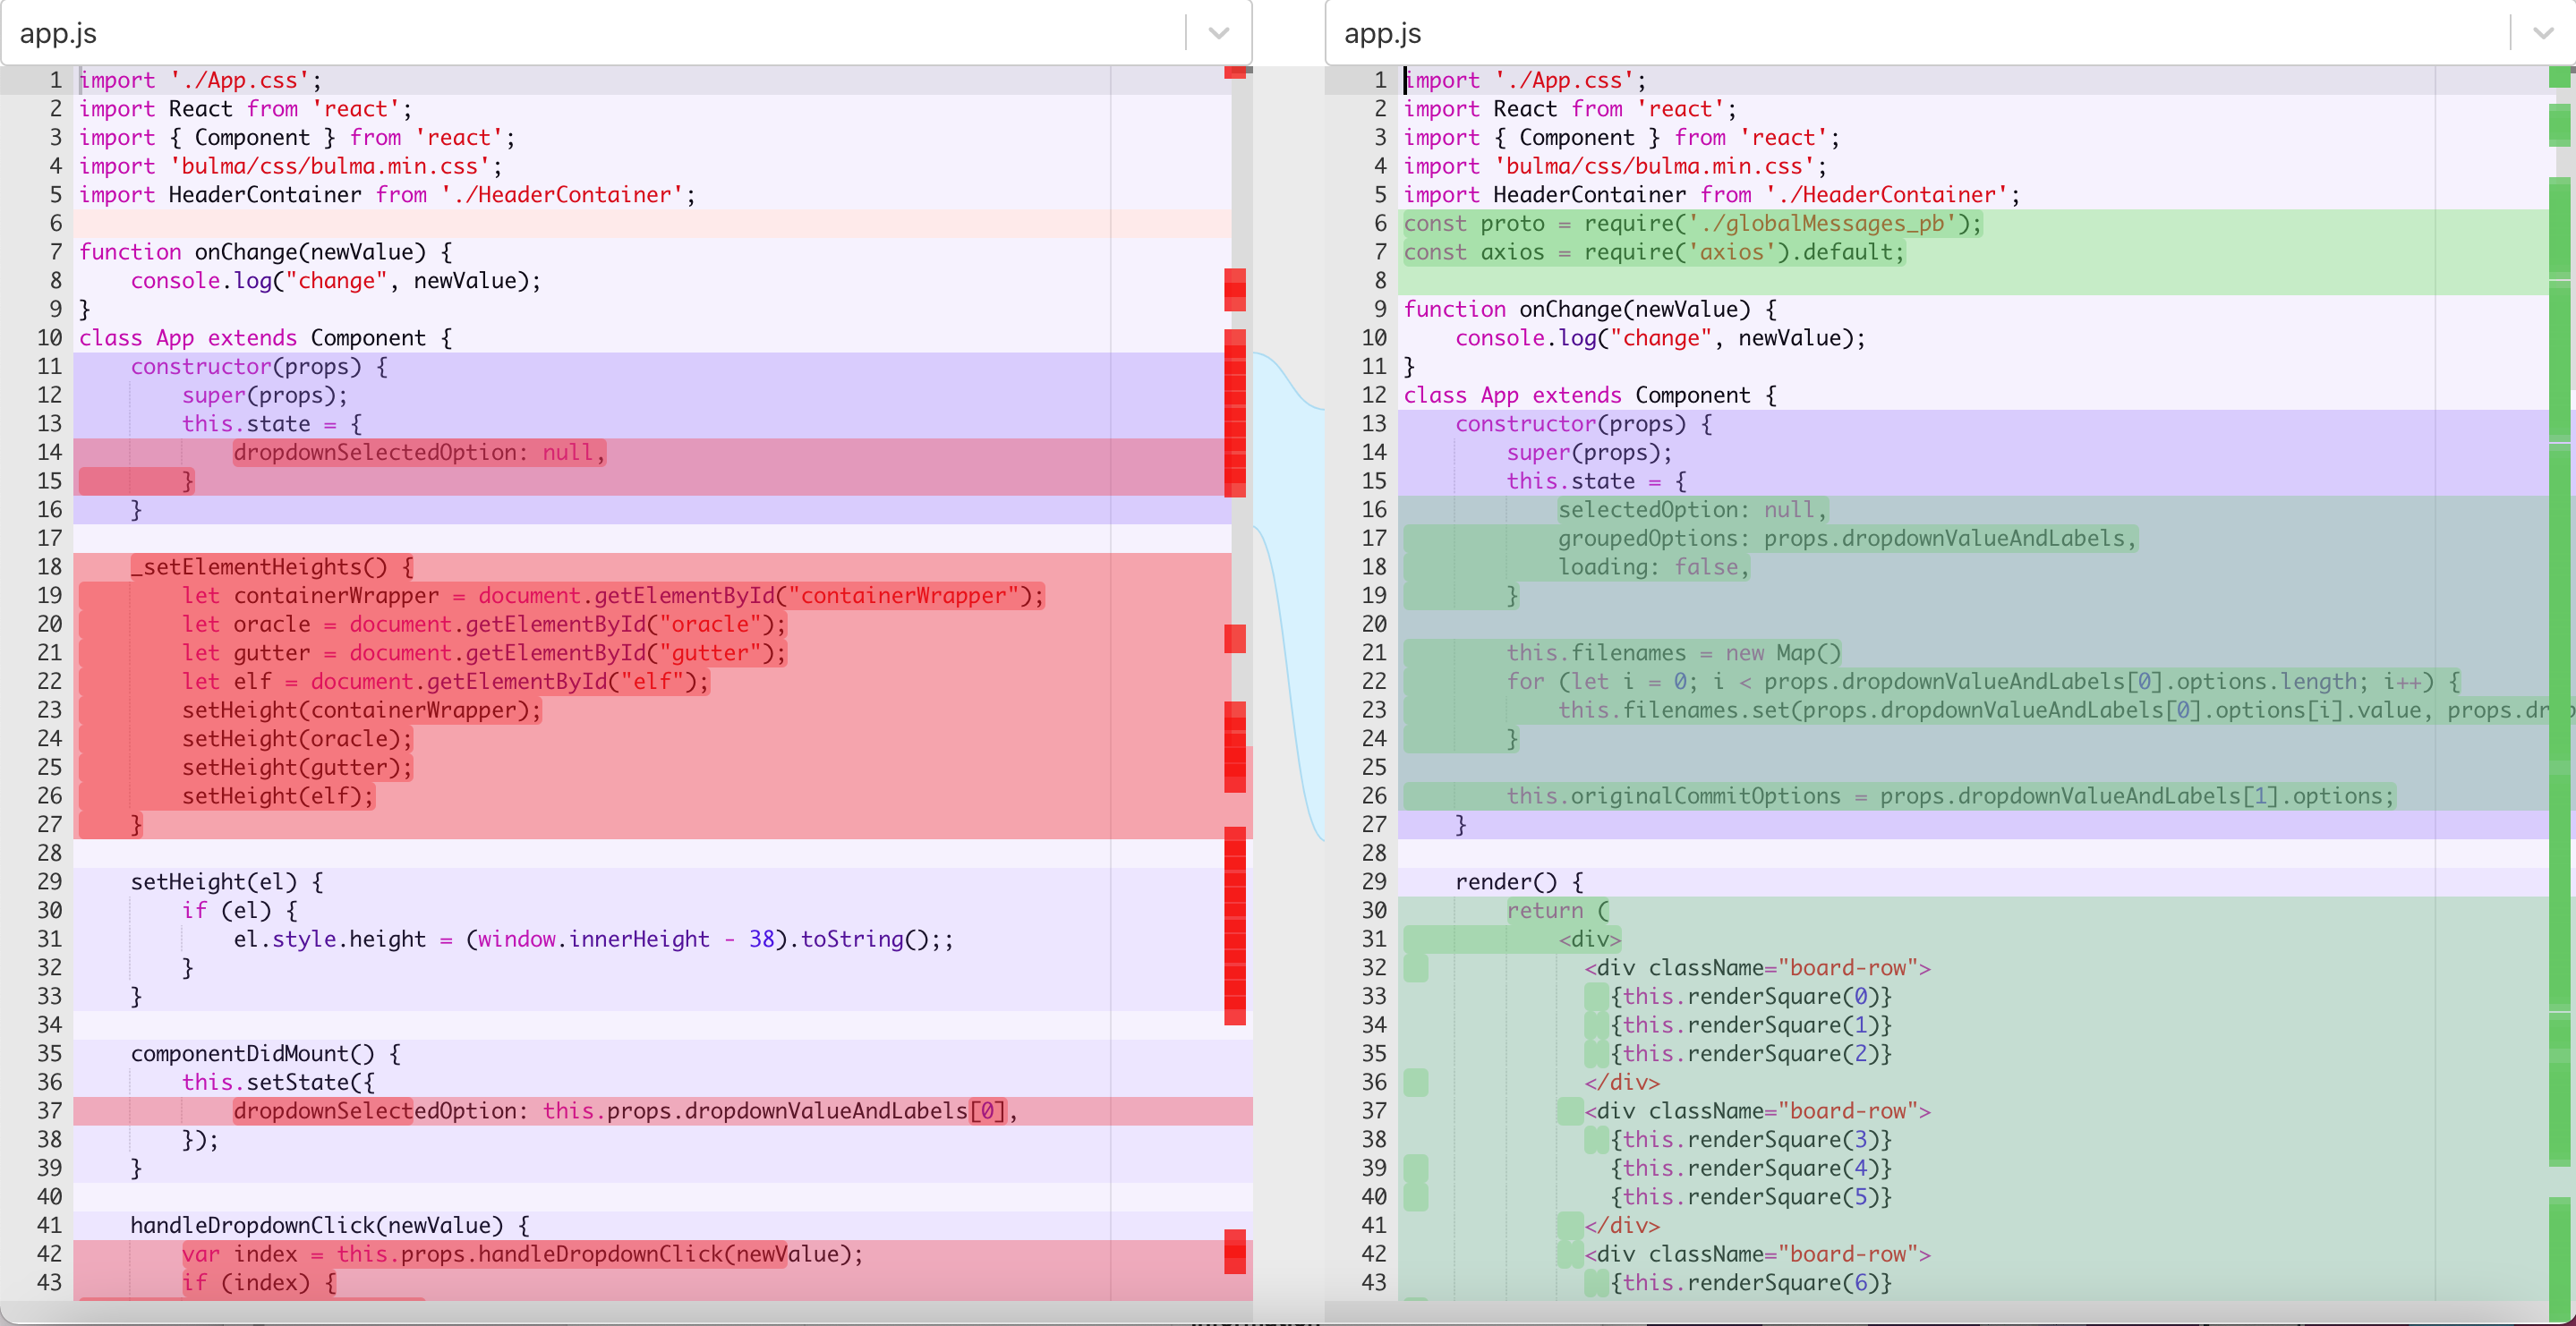Click line number 16 in right gutter
Screen dimensions: 2576x1326
[x=1374, y=510]
